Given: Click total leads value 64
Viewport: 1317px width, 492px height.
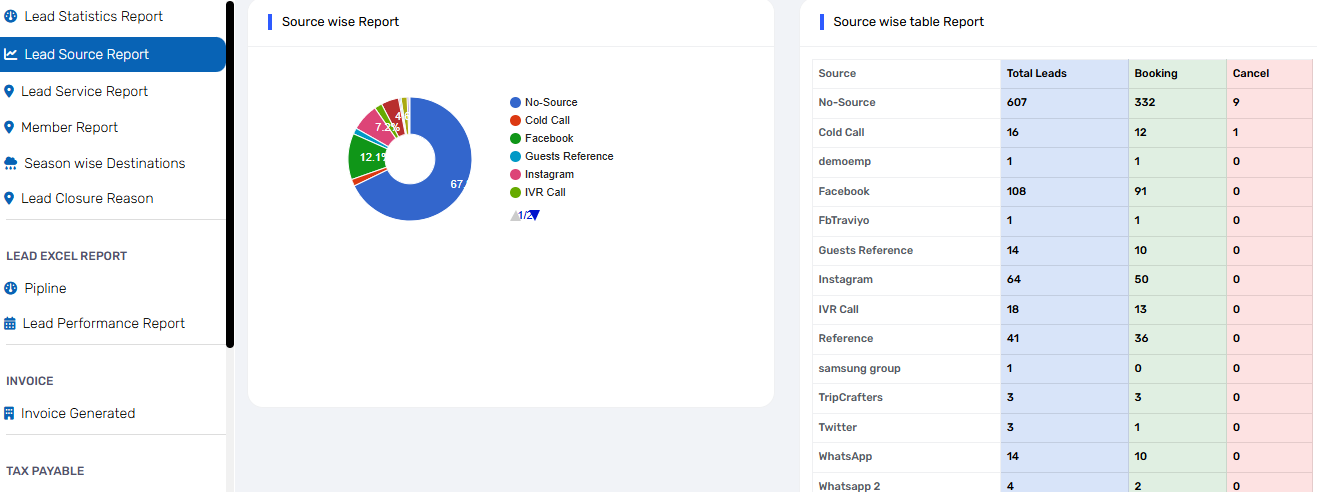Looking at the screenshot, I should pyautogui.click(x=1014, y=279).
